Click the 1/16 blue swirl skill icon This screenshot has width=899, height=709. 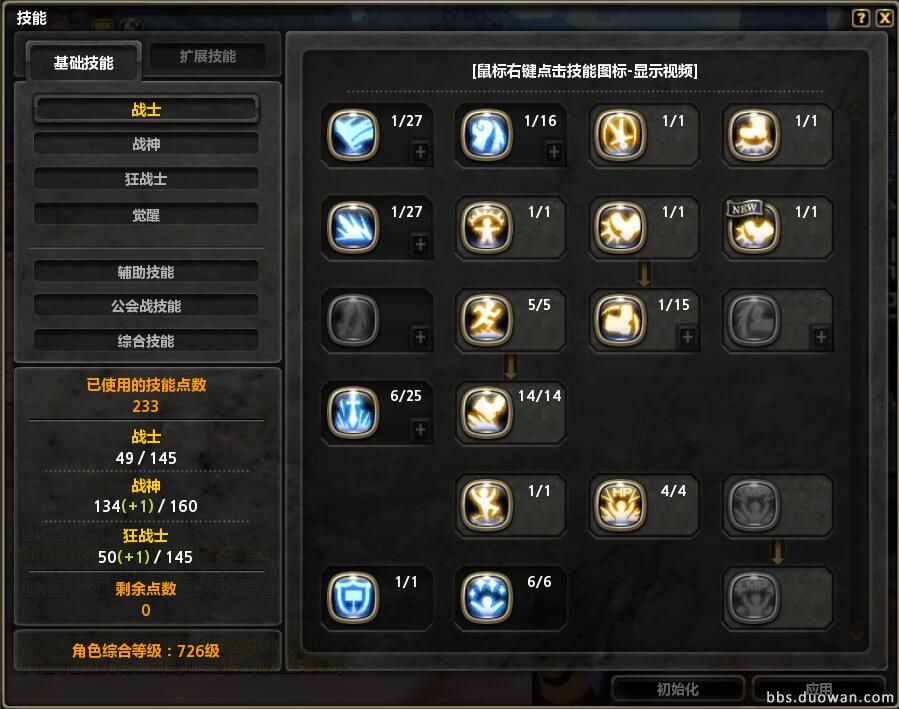click(486, 135)
